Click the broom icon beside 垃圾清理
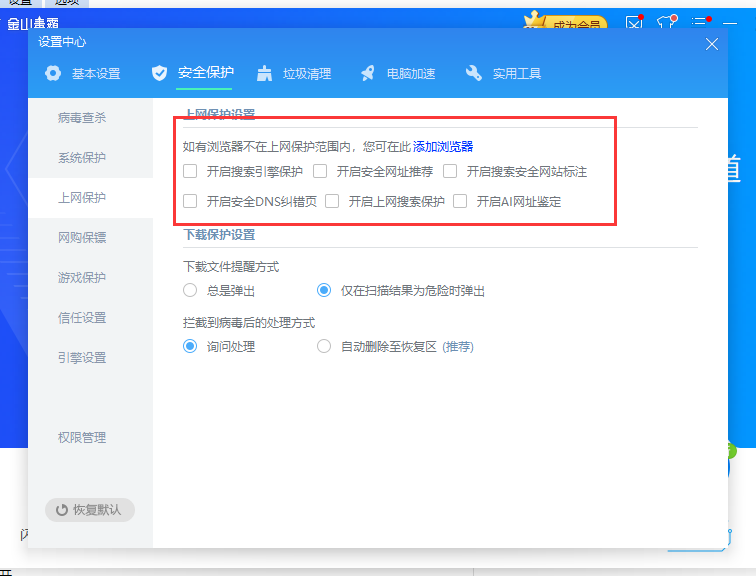 tap(264, 73)
